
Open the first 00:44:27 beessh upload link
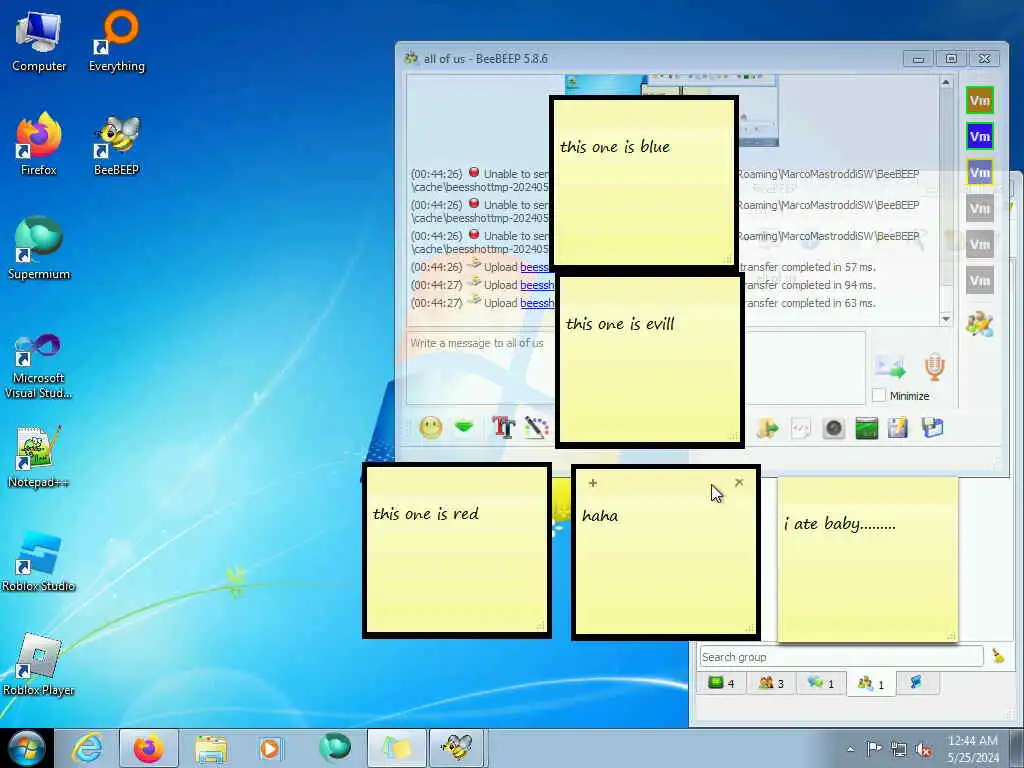tap(537, 285)
